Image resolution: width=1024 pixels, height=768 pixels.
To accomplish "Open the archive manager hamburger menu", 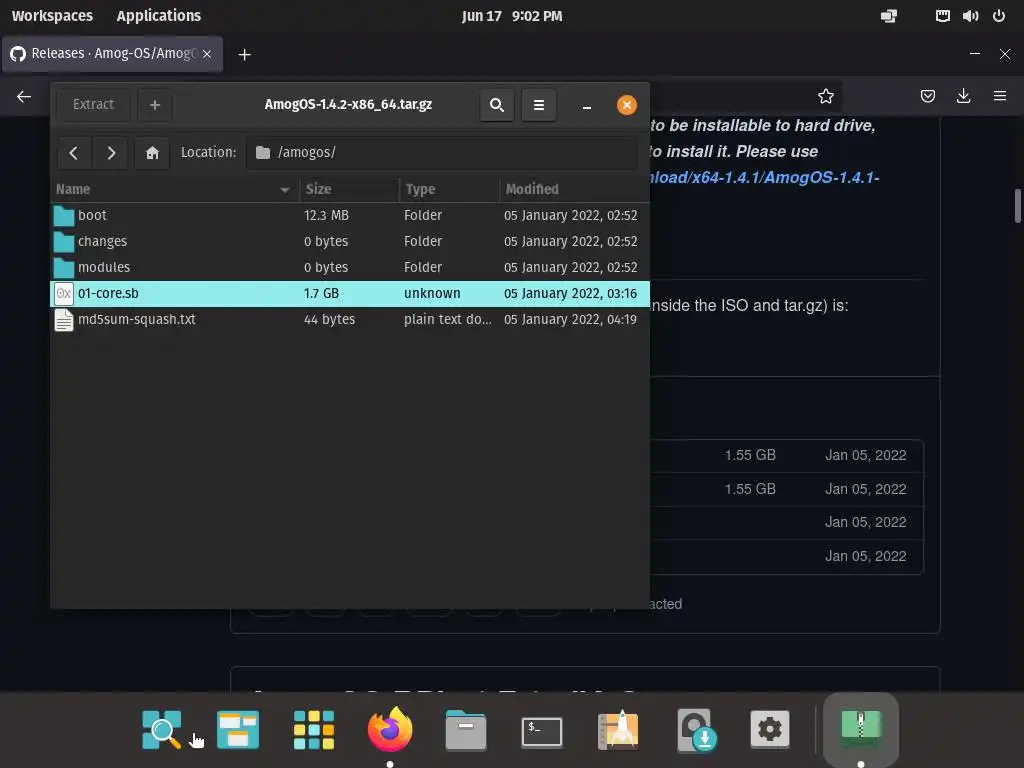I will (x=539, y=104).
